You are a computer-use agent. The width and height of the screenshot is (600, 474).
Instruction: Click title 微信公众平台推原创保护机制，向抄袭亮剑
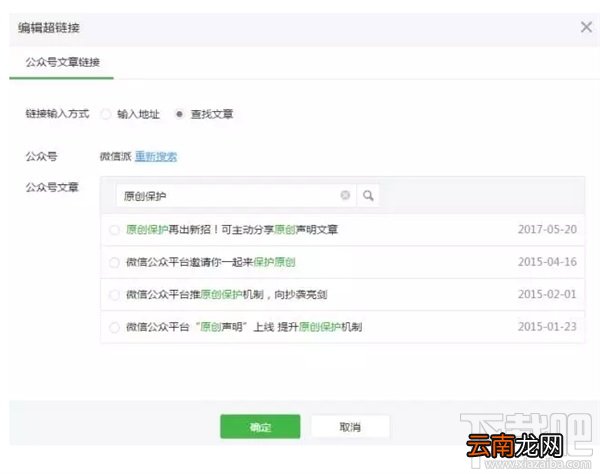pos(227,295)
